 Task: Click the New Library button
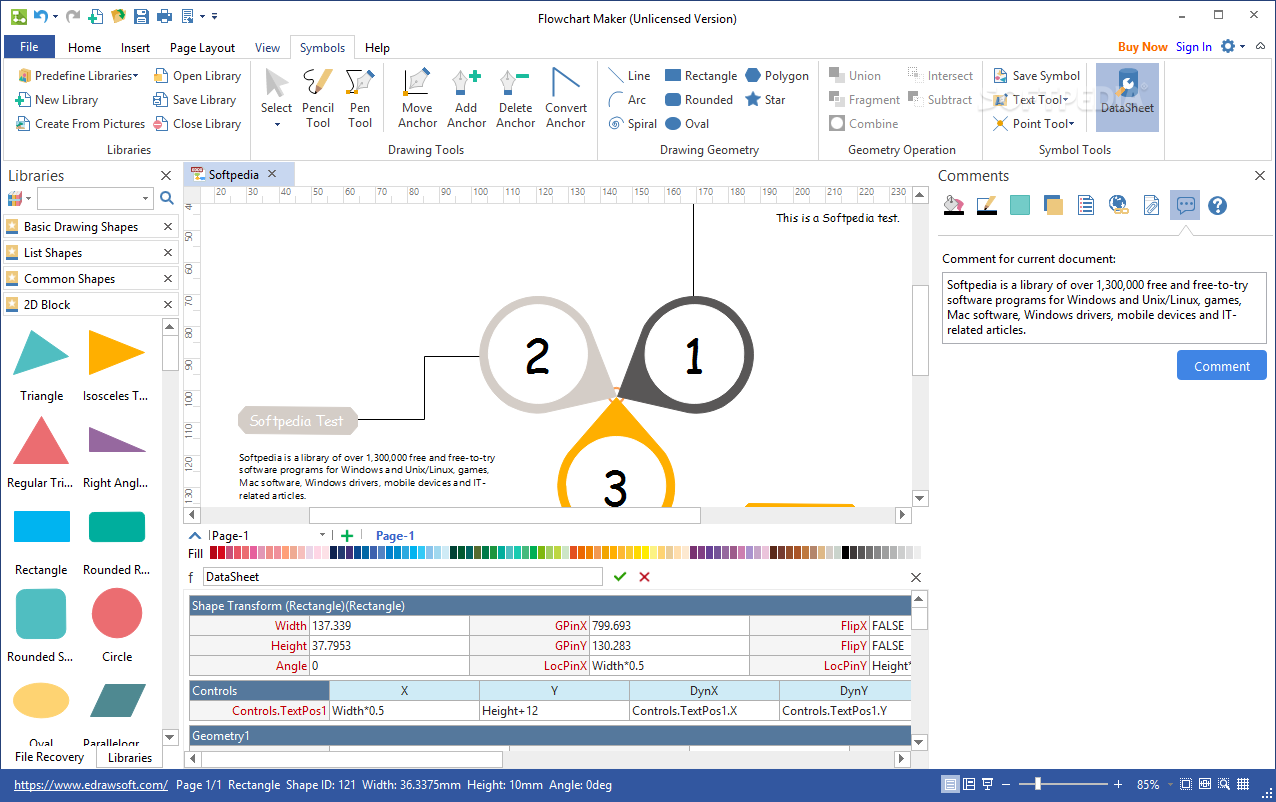pos(57,100)
